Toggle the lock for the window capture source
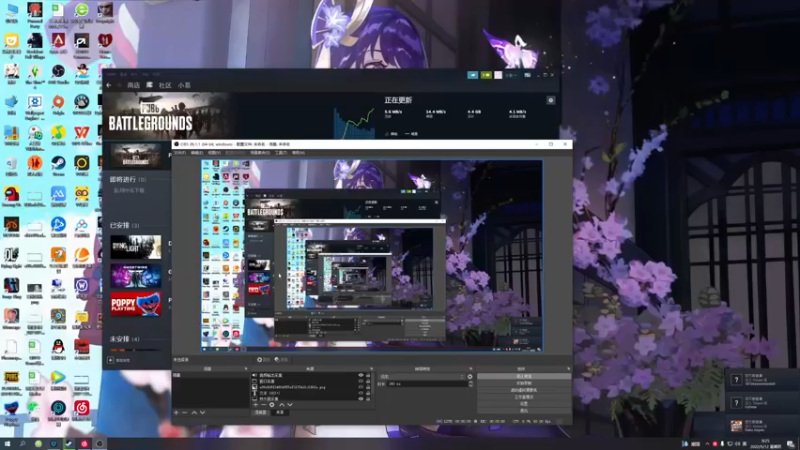Image resolution: width=800 pixels, height=450 pixels. click(x=368, y=381)
